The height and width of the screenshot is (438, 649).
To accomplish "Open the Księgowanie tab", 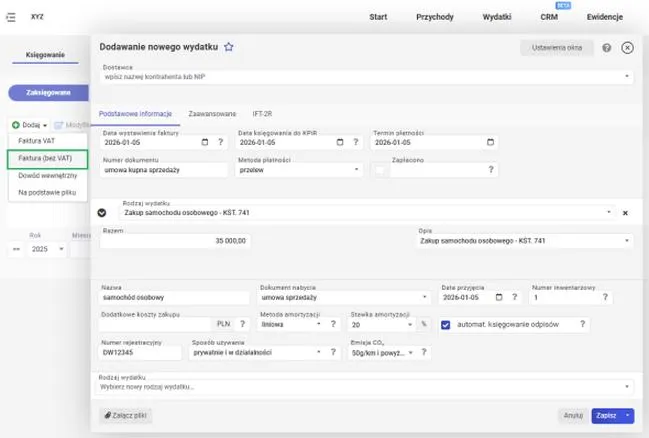I will 45,55.
